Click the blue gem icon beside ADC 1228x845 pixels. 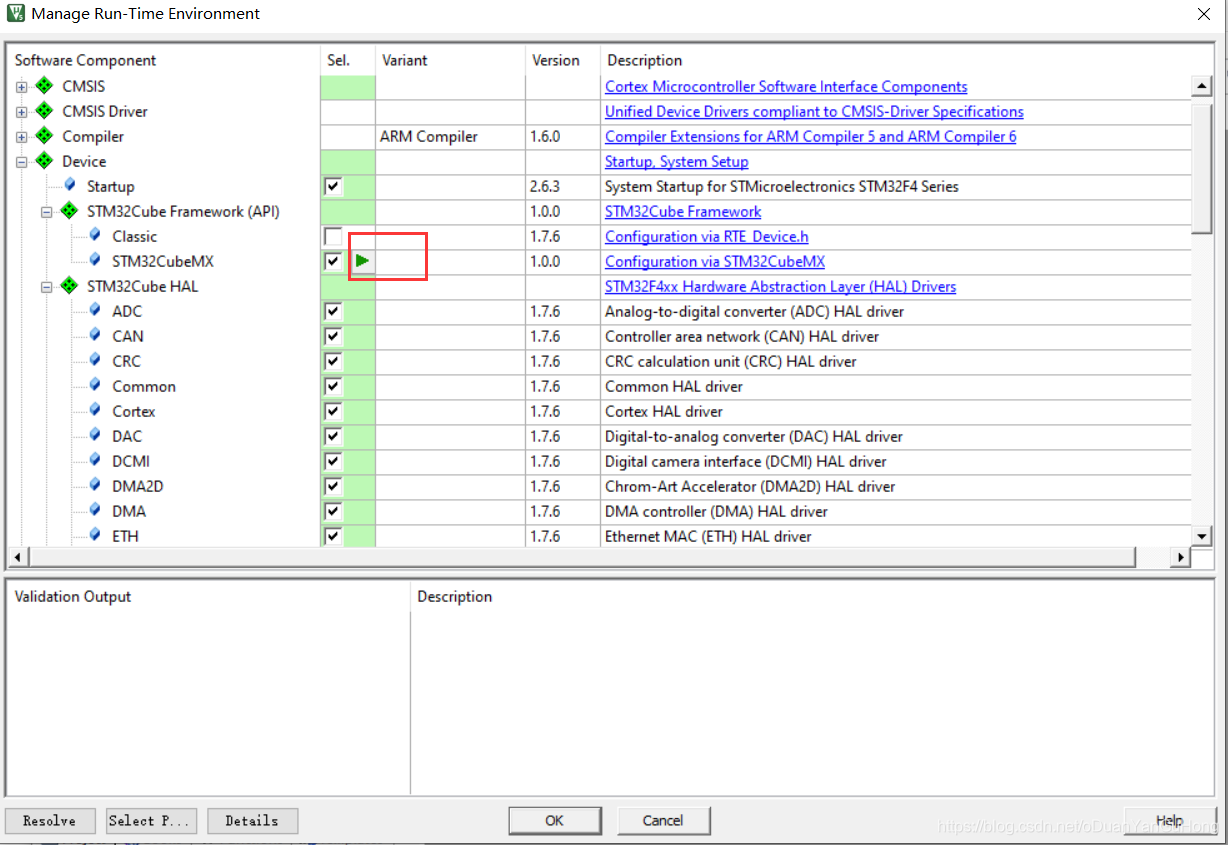[x=94, y=310]
